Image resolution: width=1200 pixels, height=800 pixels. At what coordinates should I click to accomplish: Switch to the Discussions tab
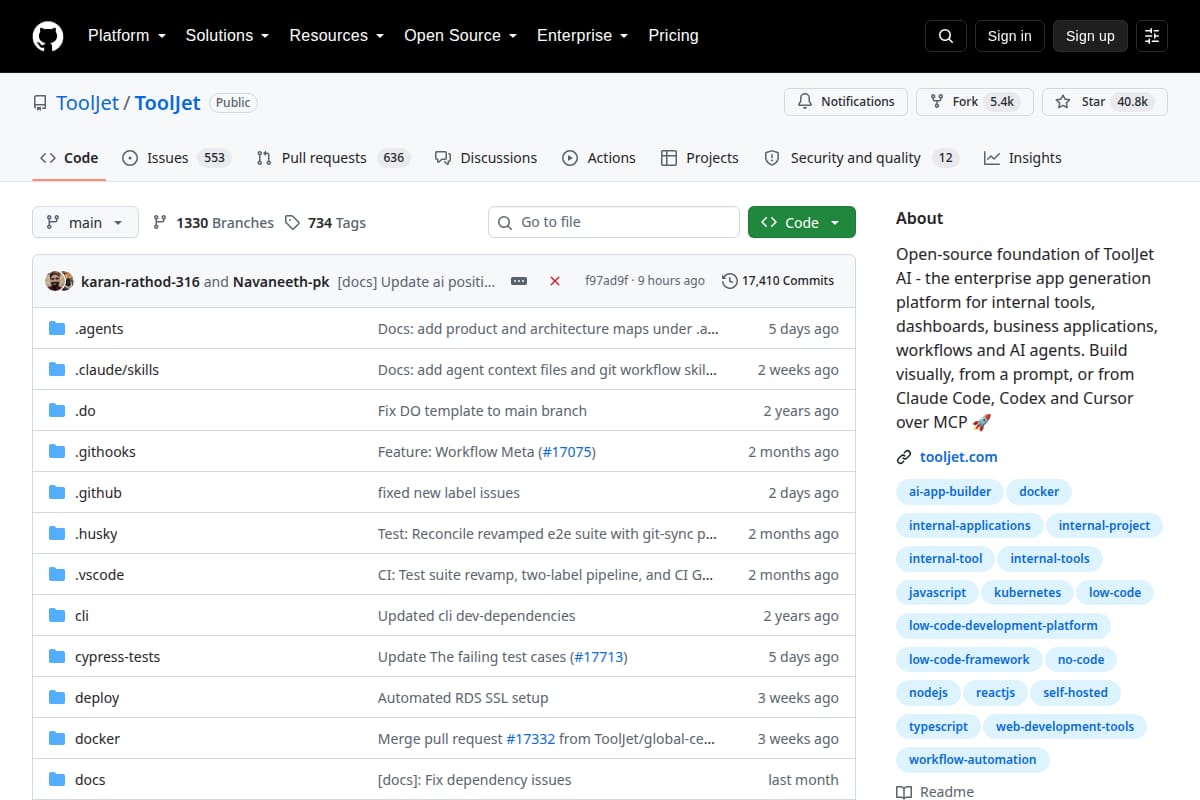coord(486,158)
